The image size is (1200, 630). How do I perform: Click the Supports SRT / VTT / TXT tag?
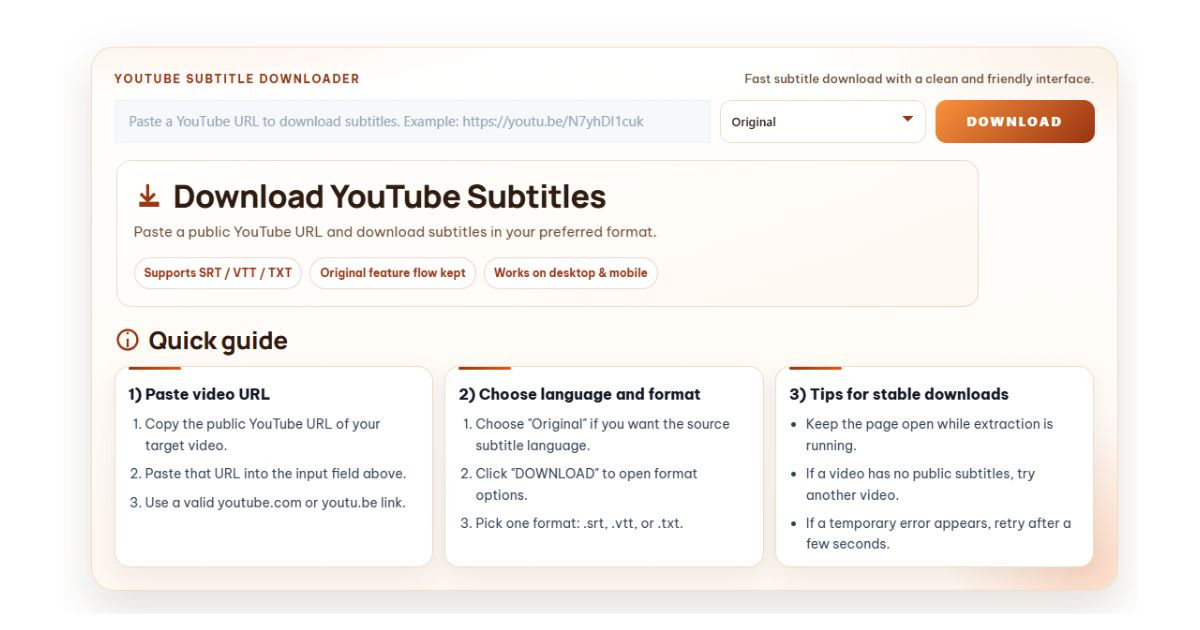(x=218, y=273)
